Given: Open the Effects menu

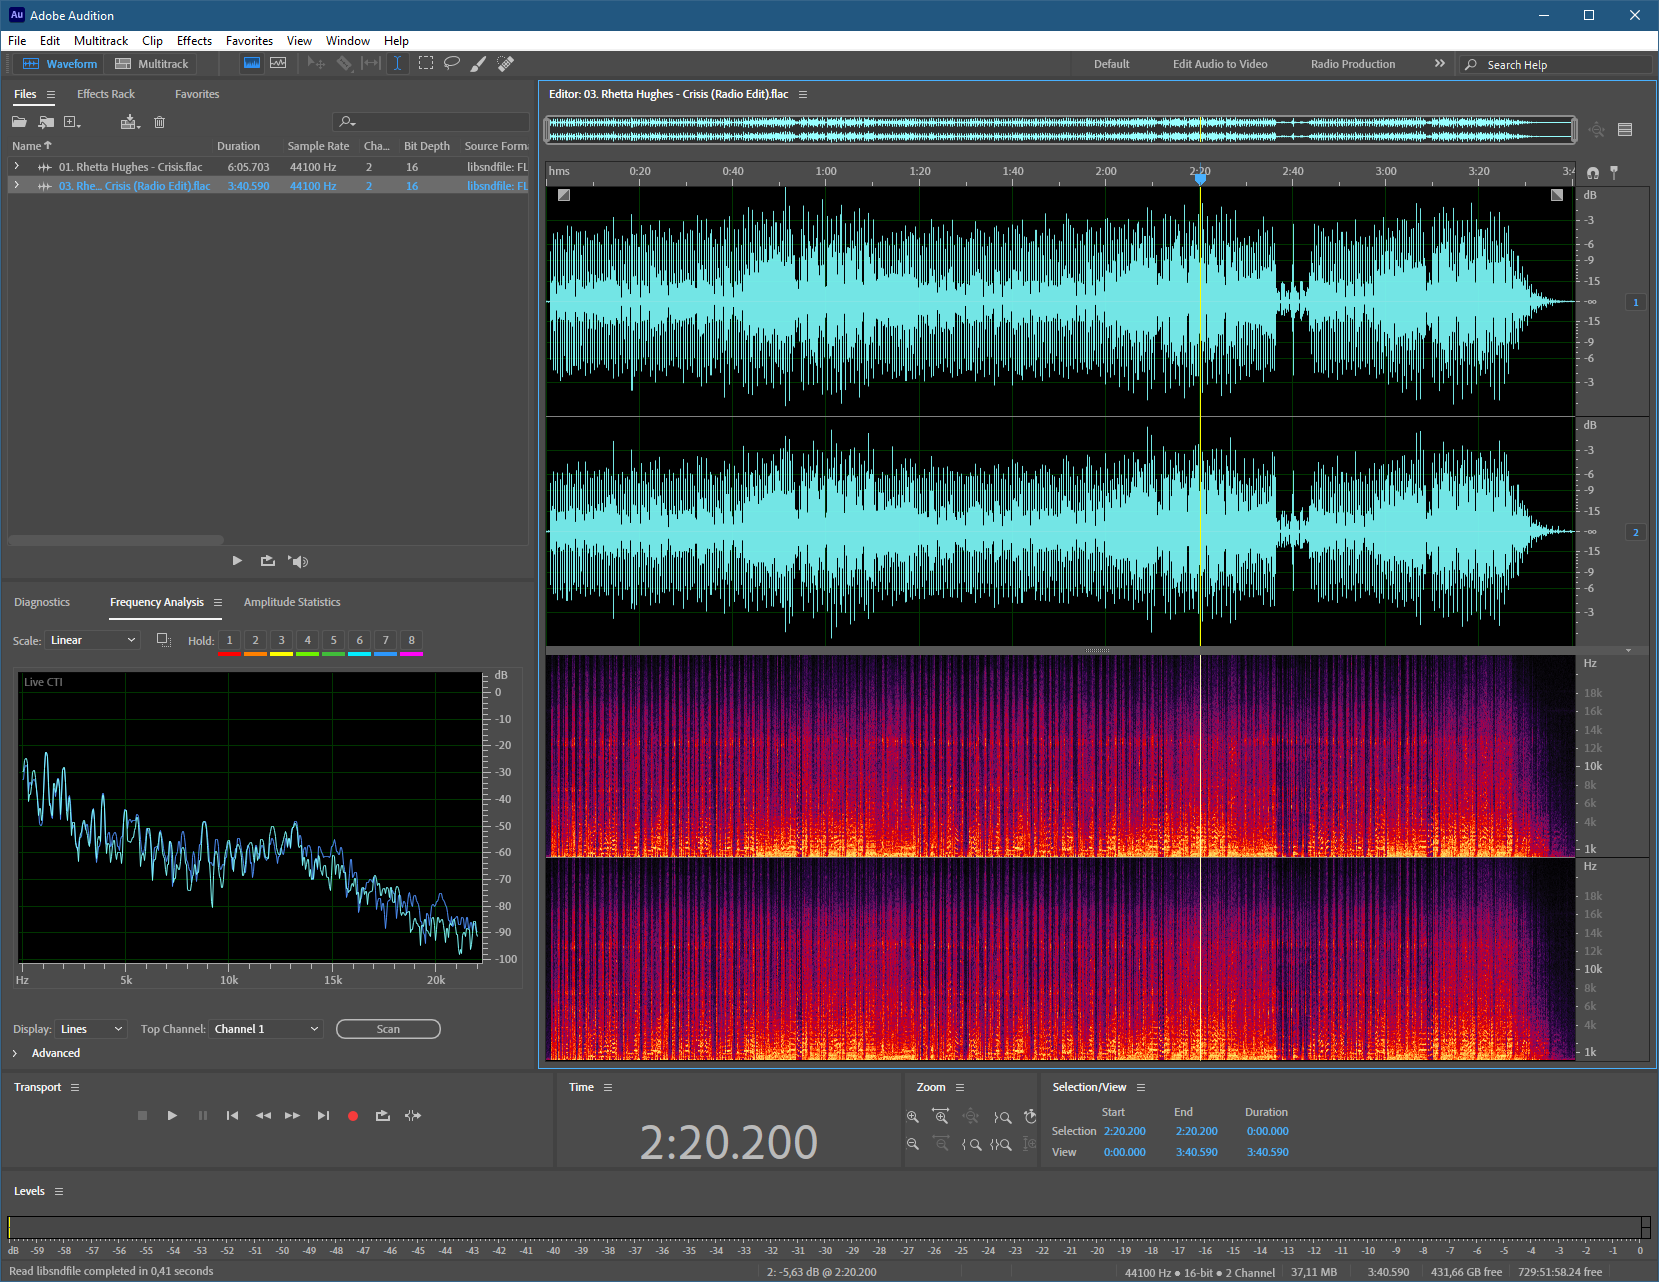Looking at the screenshot, I should [x=194, y=41].
